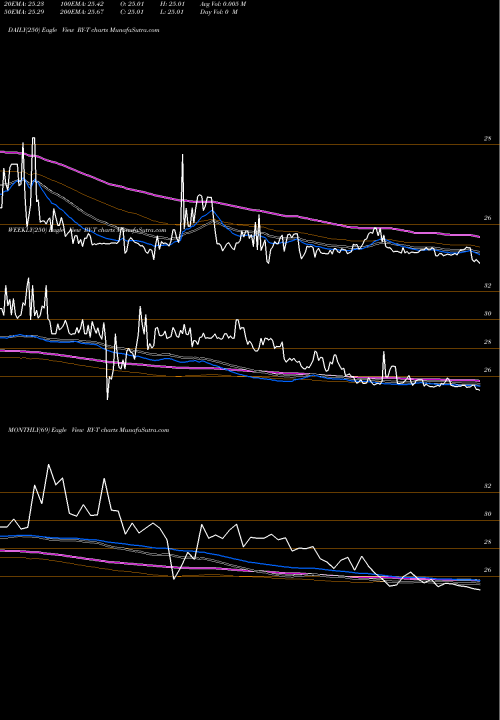
Task: Click the open price 'O:' value
Action: 133,4
